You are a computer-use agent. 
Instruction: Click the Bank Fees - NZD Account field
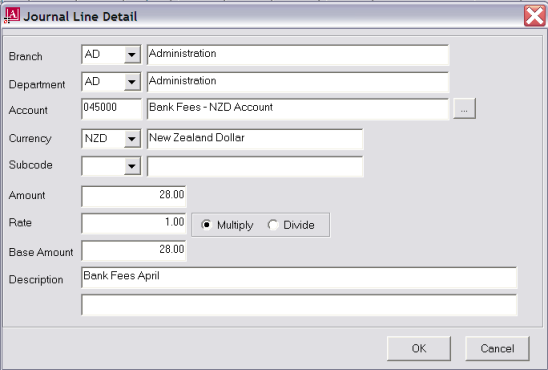[x=298, y=109]
